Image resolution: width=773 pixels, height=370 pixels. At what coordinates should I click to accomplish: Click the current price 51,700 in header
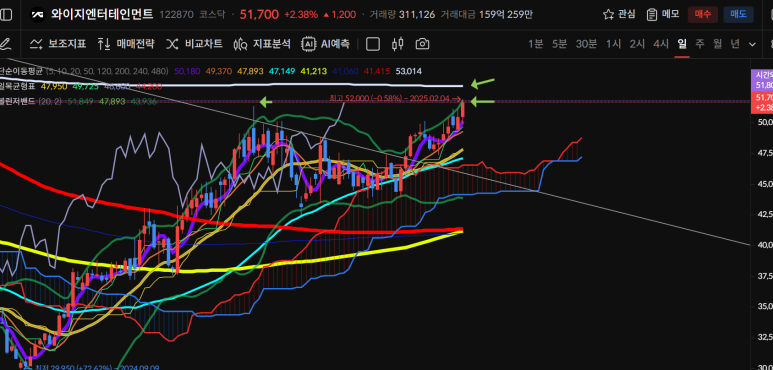point(259,15)
